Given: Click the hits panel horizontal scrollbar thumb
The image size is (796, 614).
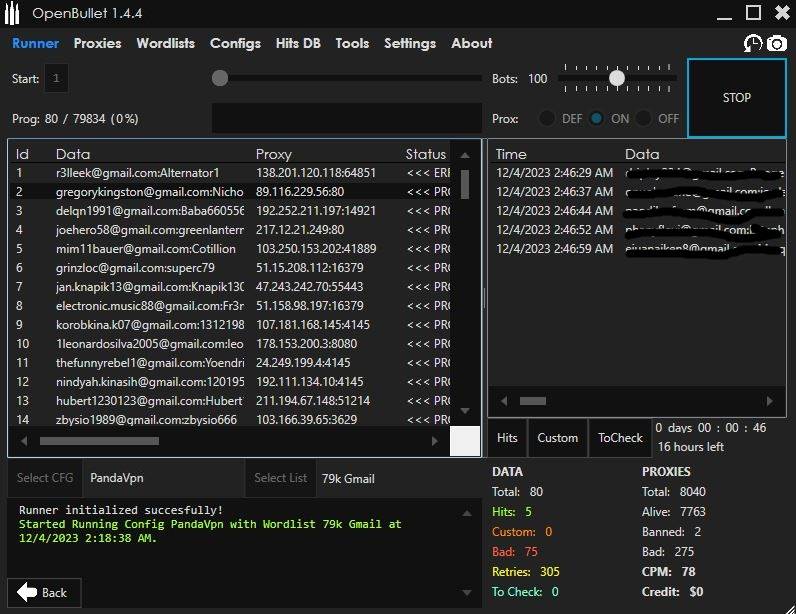Looking at the screenshot, I should coord(533,401).
